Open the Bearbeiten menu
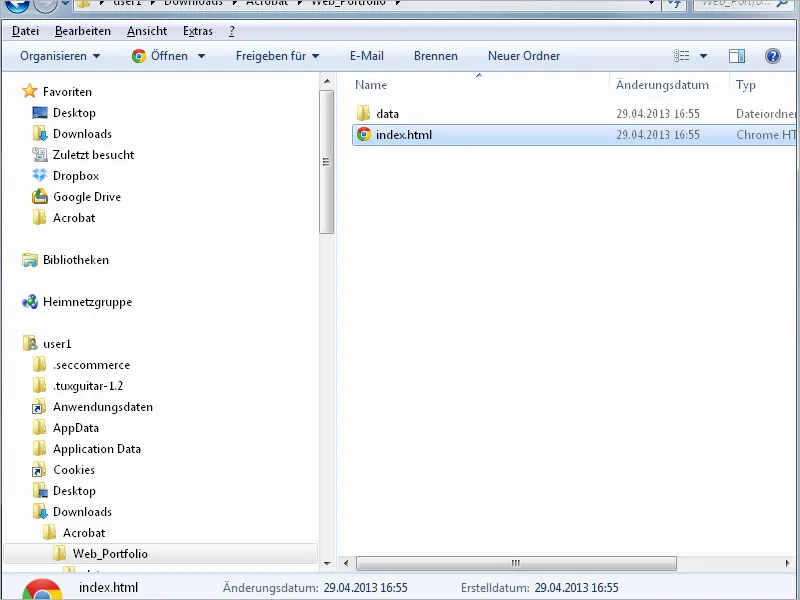This screenshot has height=600, width=800. pyautogui.click(x=83, y=31)
